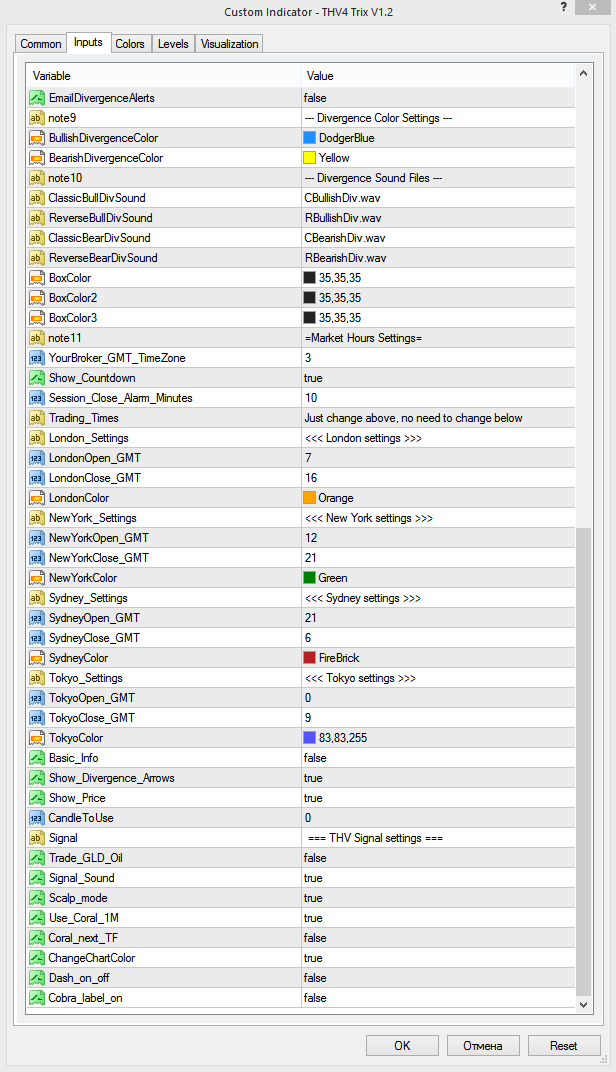
Task: Click the string icon next to Sydney_Settings
Action: [x=36, y=598]
